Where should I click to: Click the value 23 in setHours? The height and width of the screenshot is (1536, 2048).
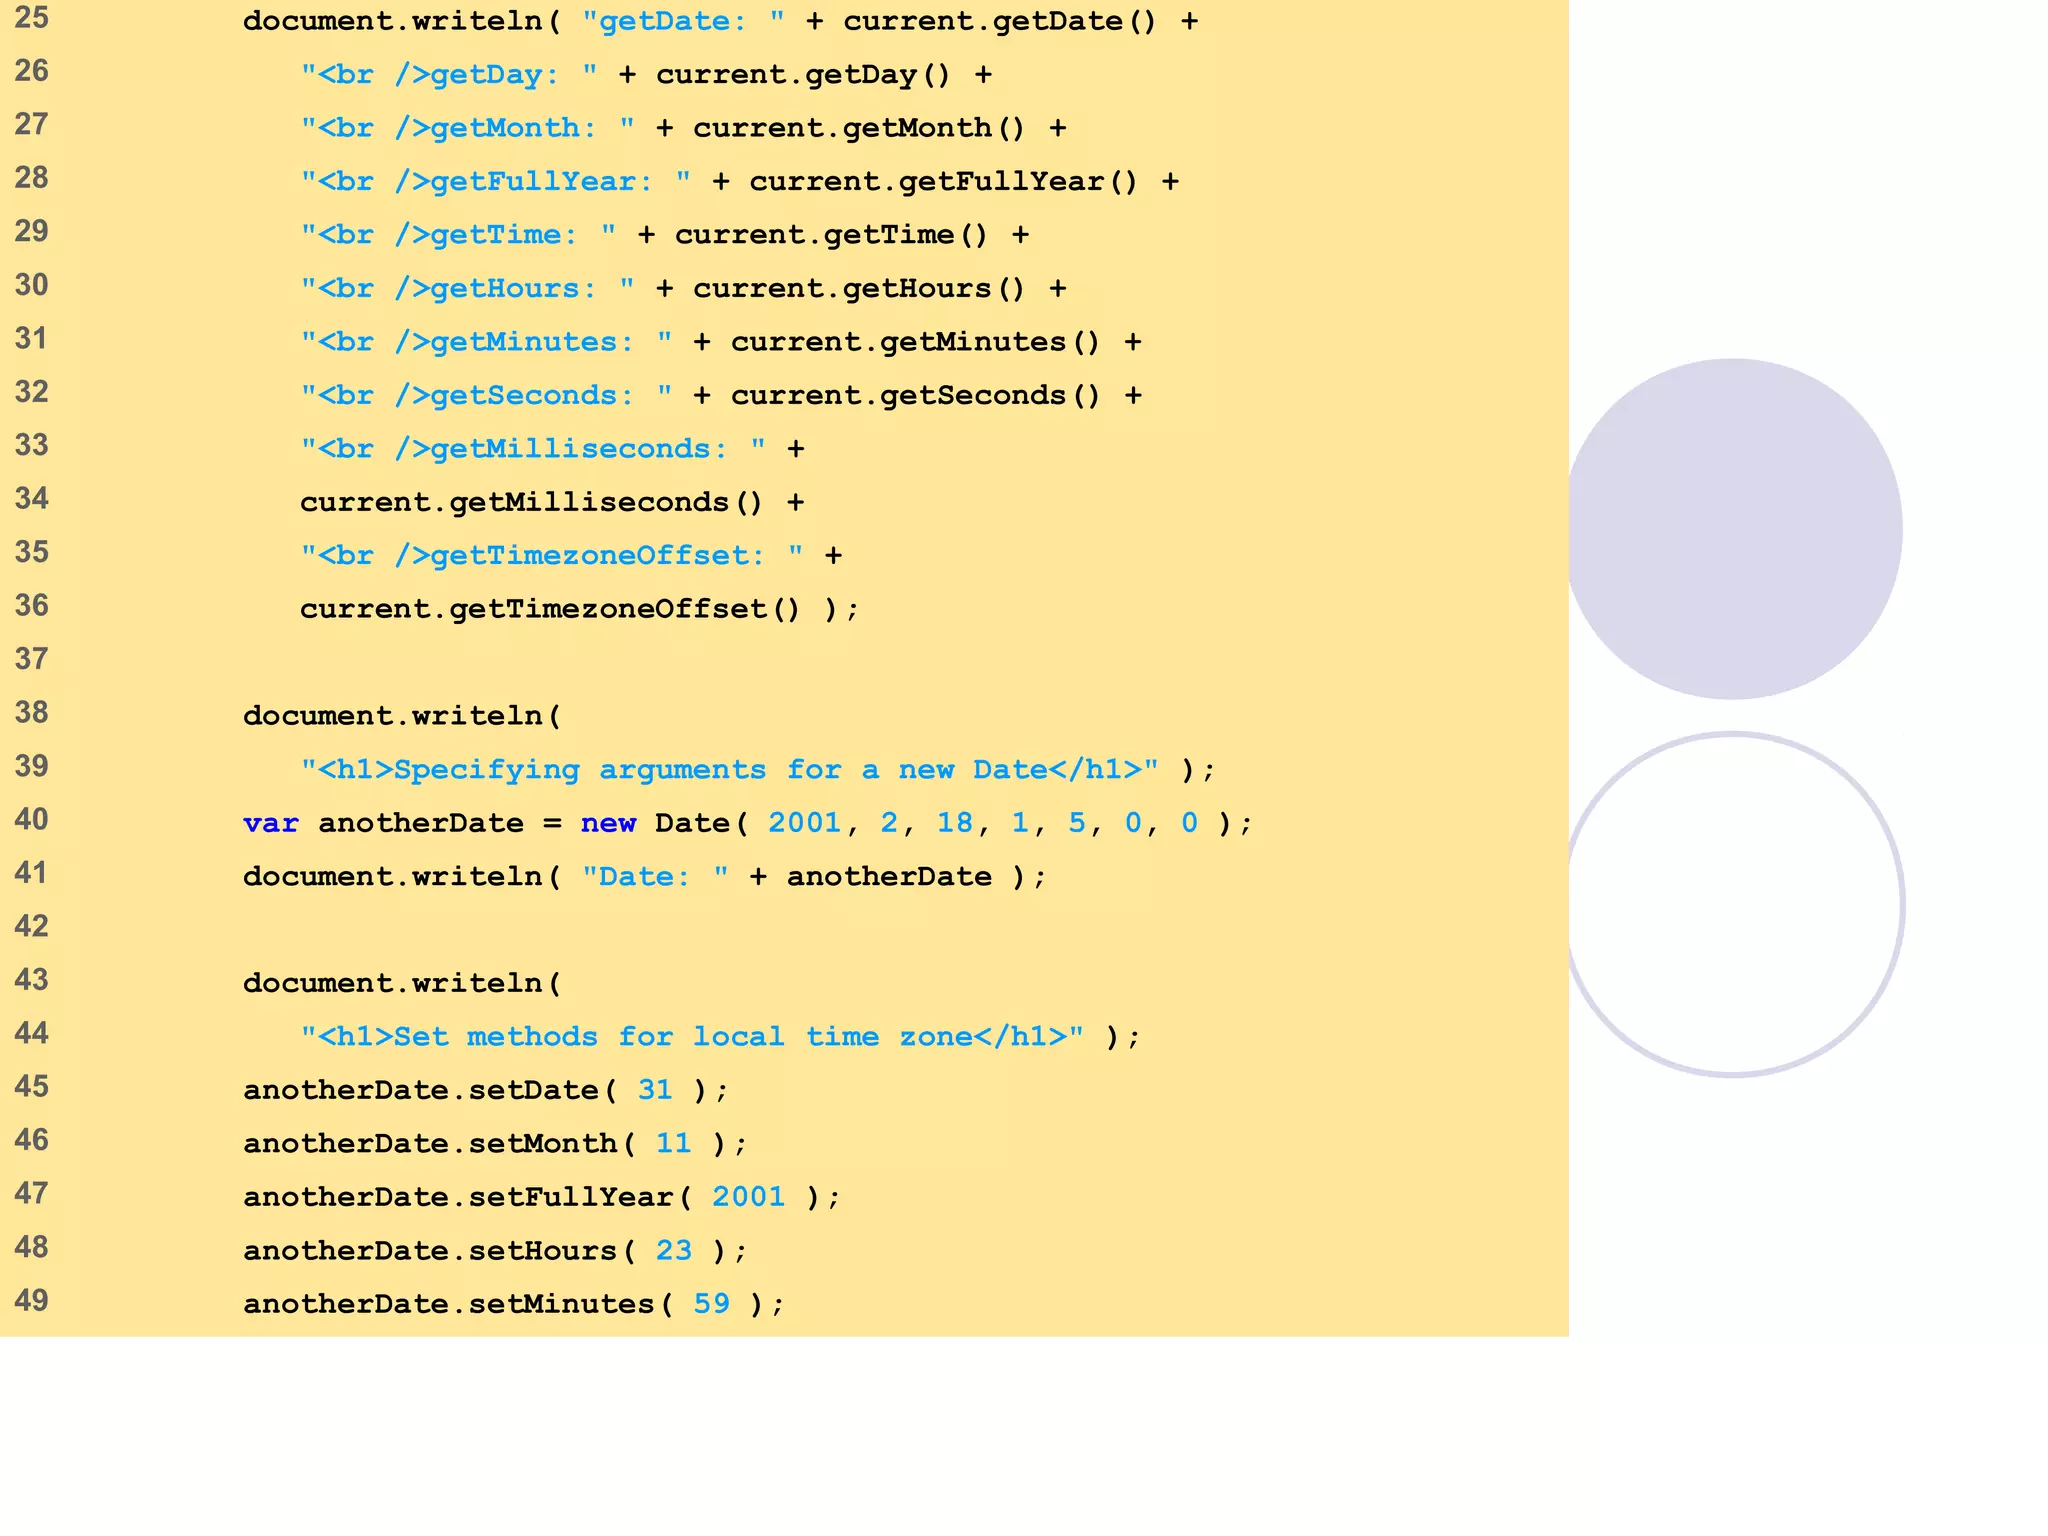(x=673, y=1251)
